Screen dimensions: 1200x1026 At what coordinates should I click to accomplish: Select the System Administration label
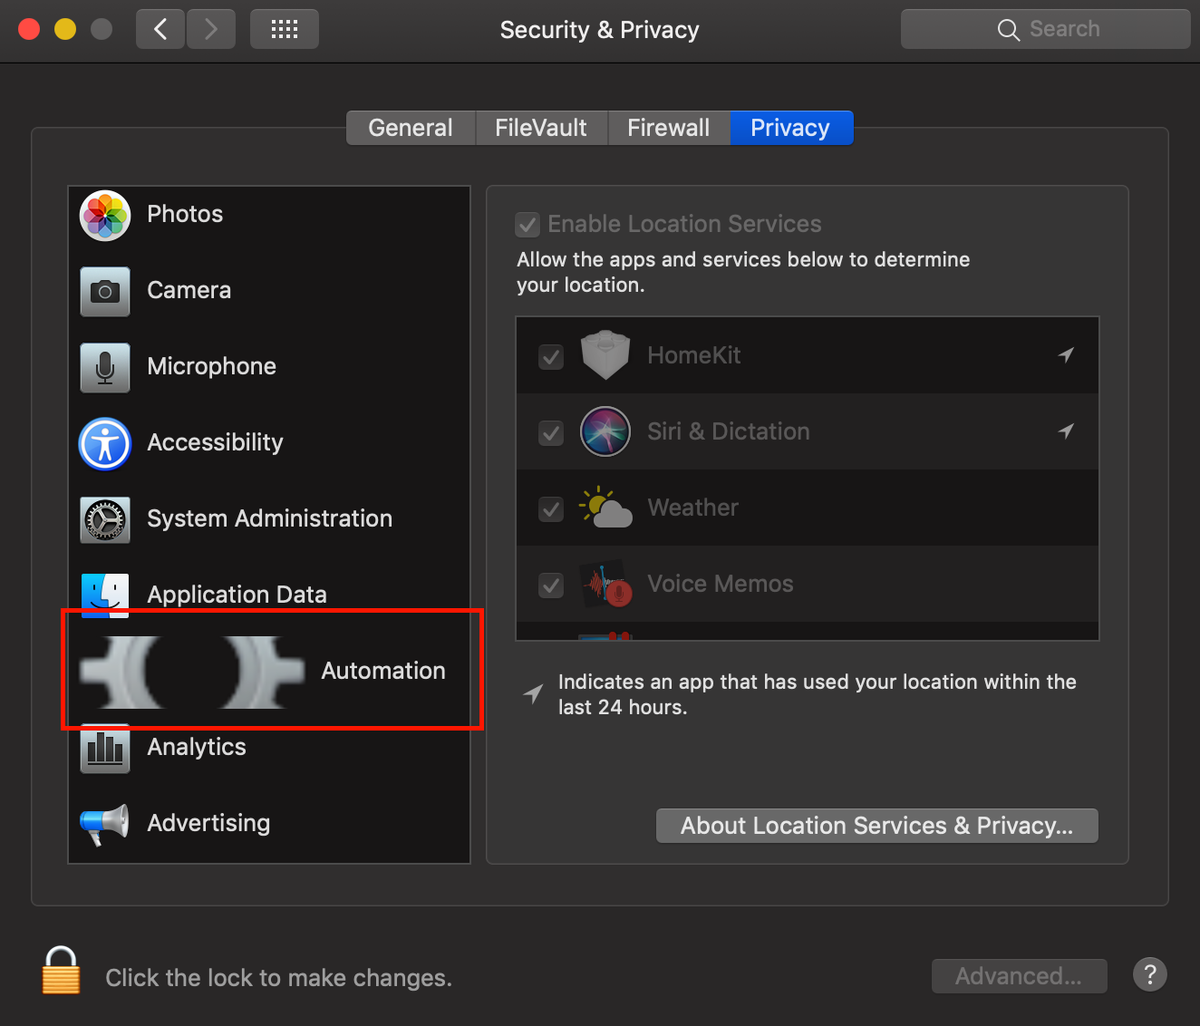click(x=270, y=518)
